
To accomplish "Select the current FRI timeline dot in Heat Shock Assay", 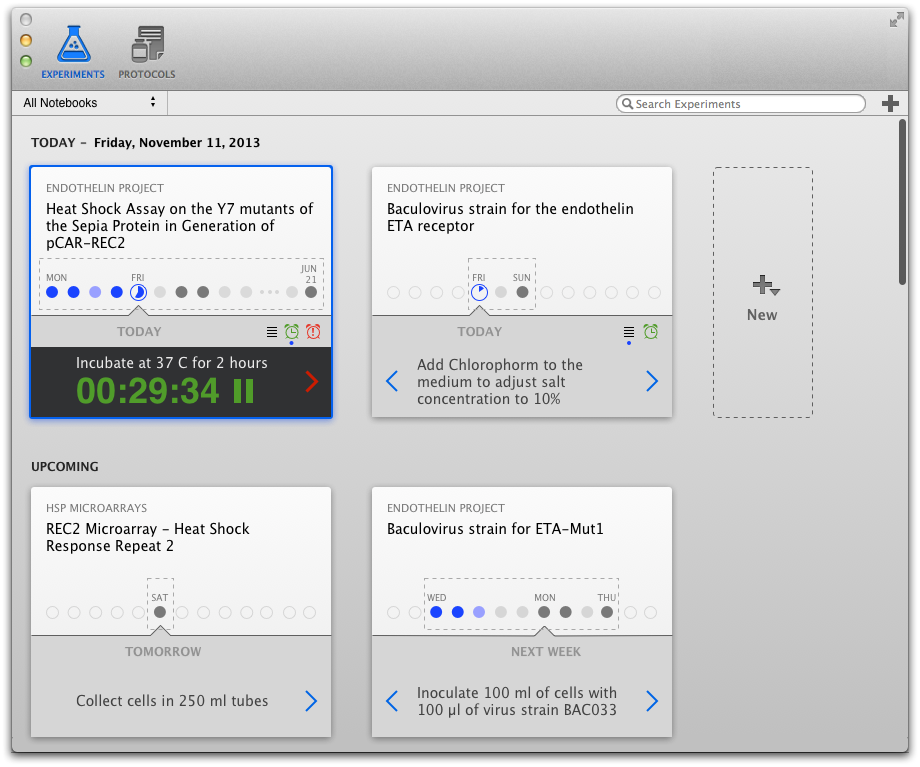I will 138,292.
